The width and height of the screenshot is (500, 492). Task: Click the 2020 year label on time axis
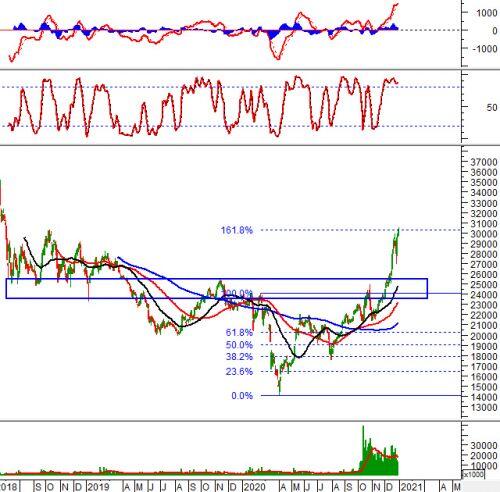[x=254, y=486]
